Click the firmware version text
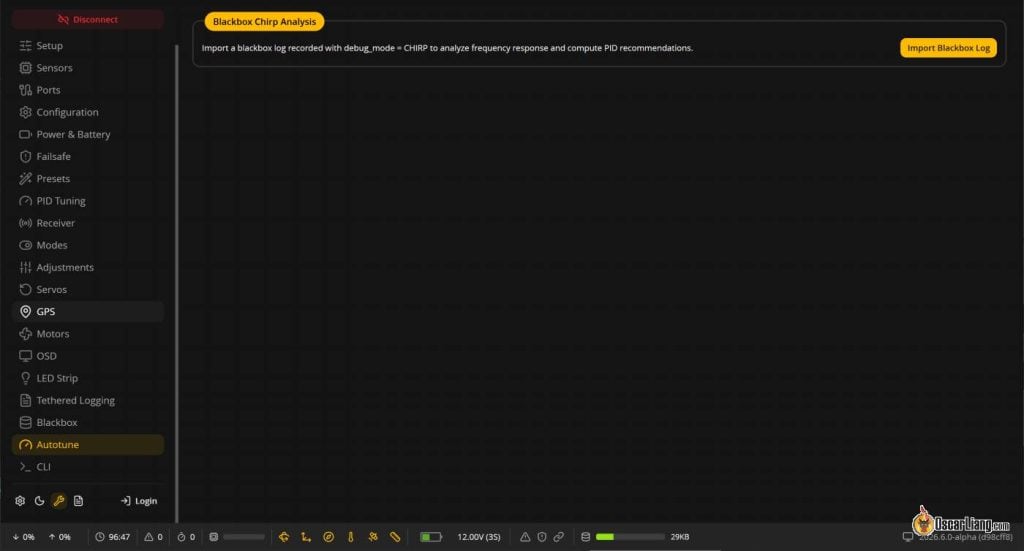 click(965, 537)
